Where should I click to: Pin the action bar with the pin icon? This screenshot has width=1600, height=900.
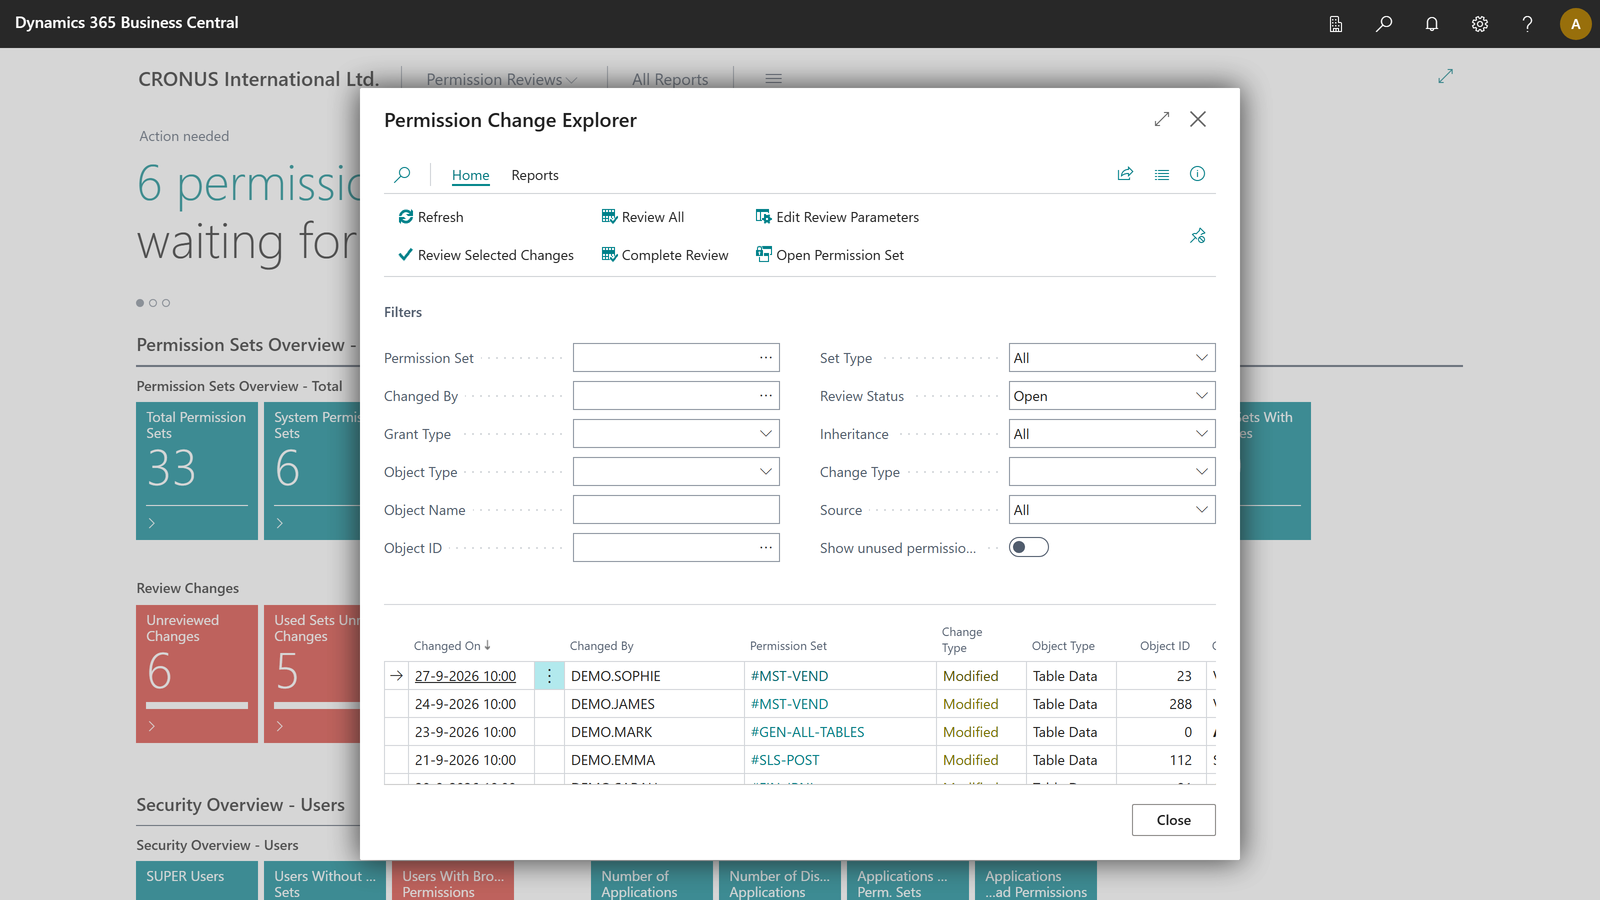[x=1198, y=236]
